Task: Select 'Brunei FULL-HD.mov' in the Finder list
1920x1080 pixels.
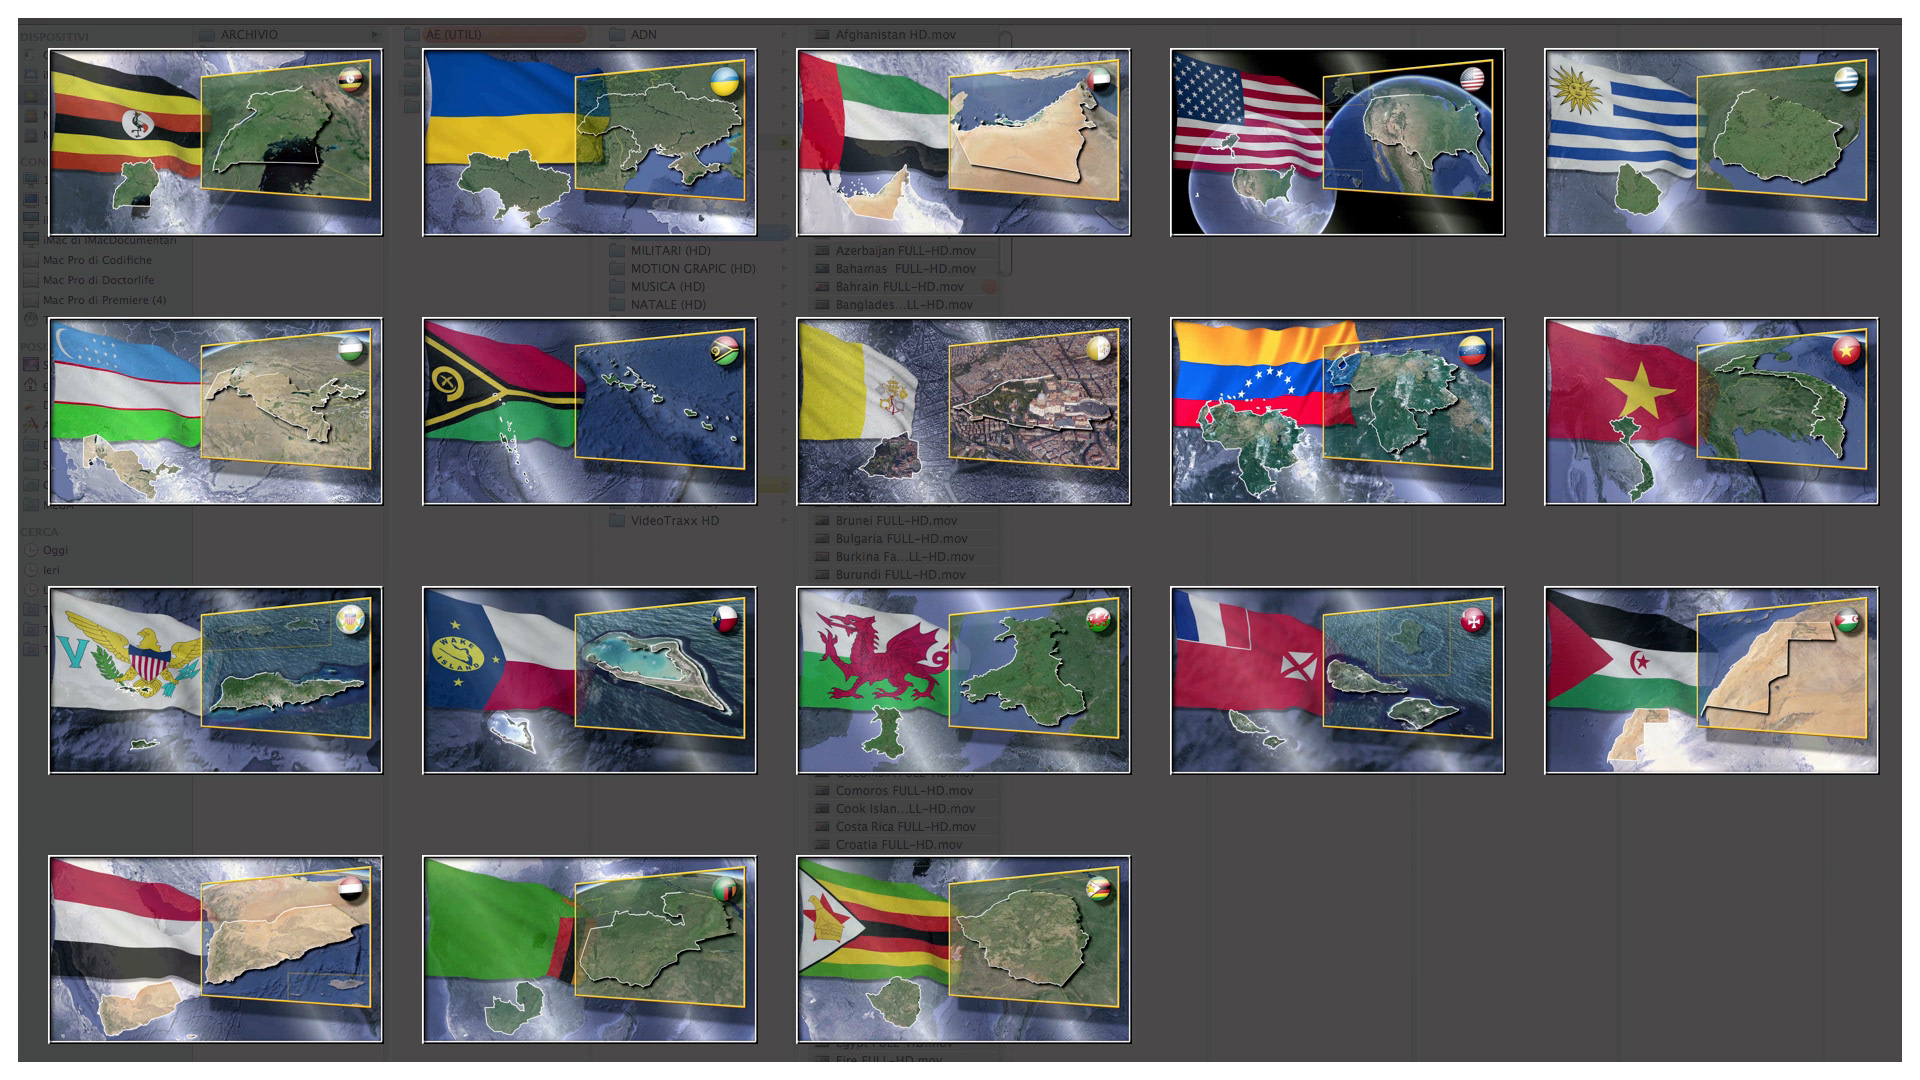Action: (905, 521)
